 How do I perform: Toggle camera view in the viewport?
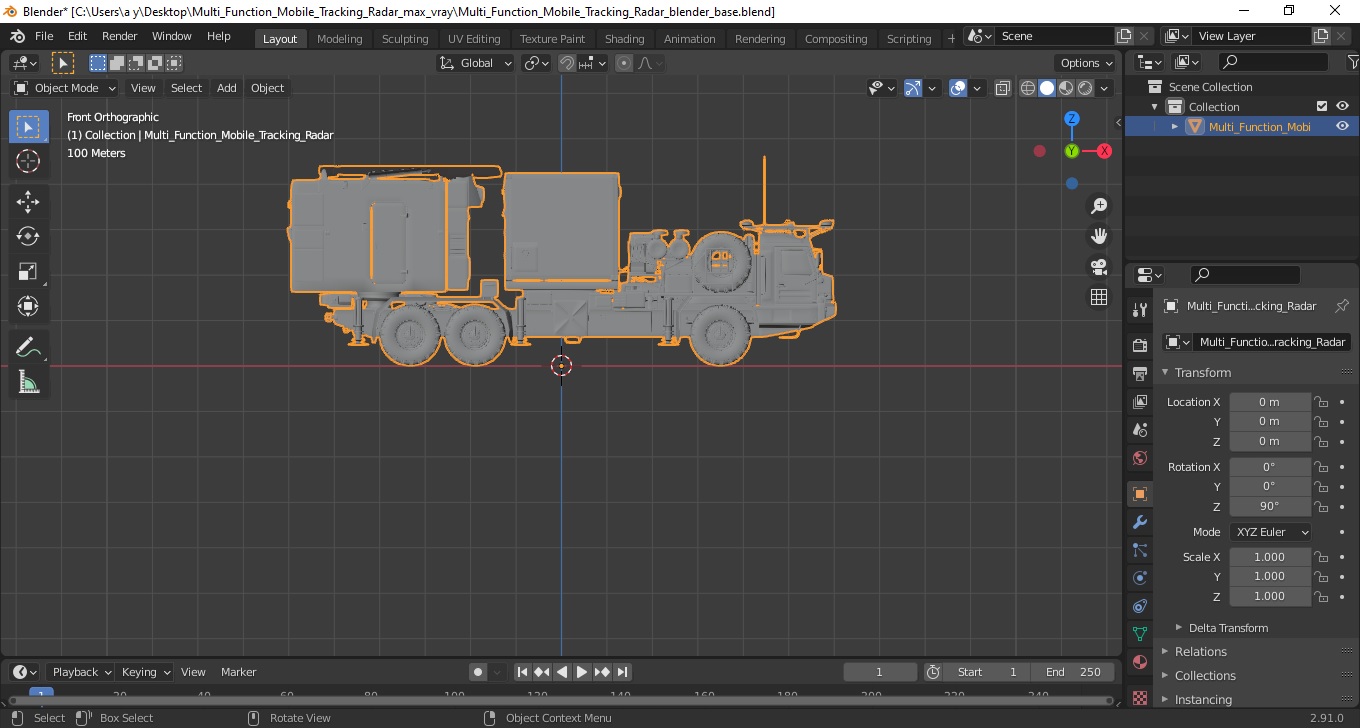pos(1099,267)
